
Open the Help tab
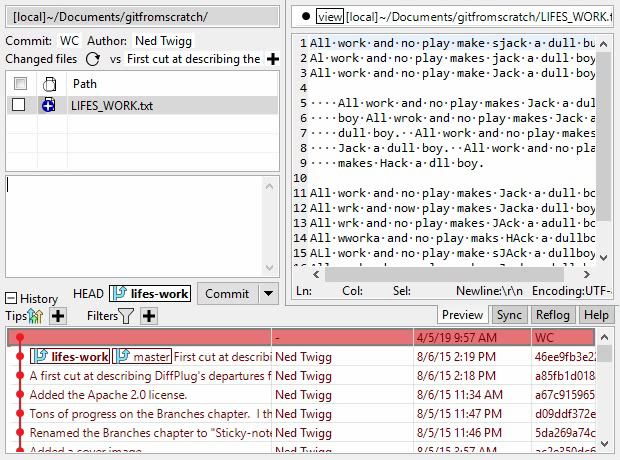596,315
